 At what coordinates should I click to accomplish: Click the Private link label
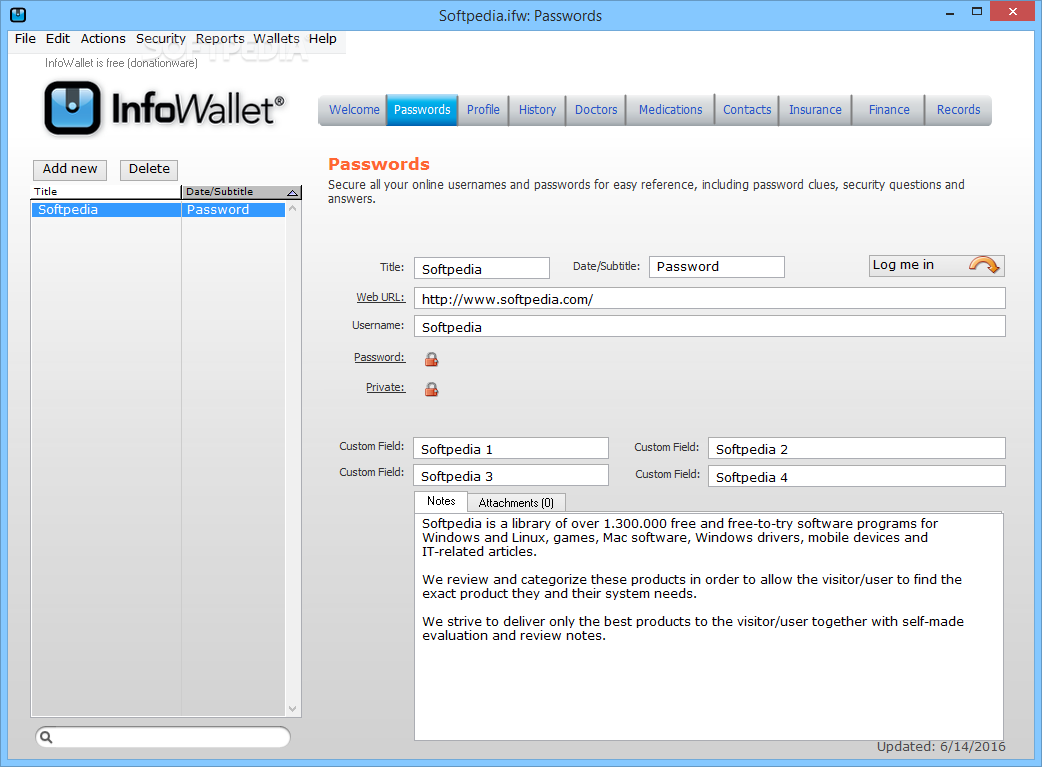tap(385, 387)
